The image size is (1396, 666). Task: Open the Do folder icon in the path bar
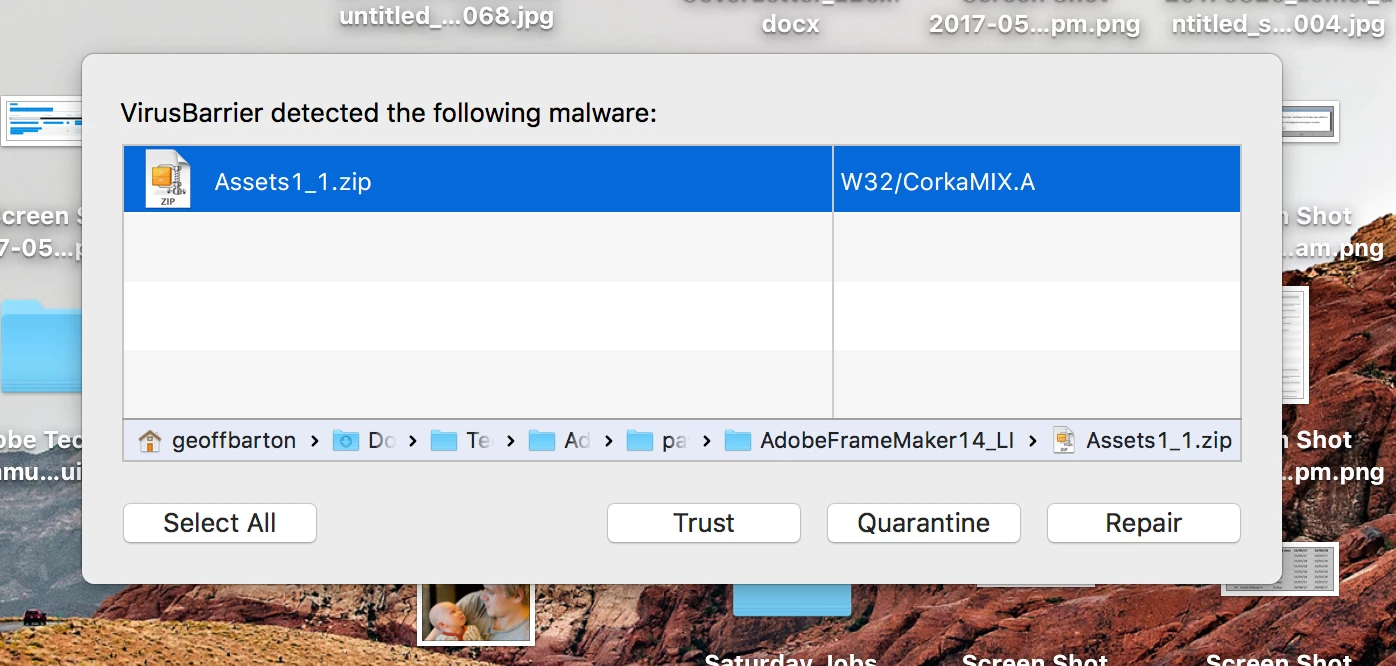pos(346,440)
